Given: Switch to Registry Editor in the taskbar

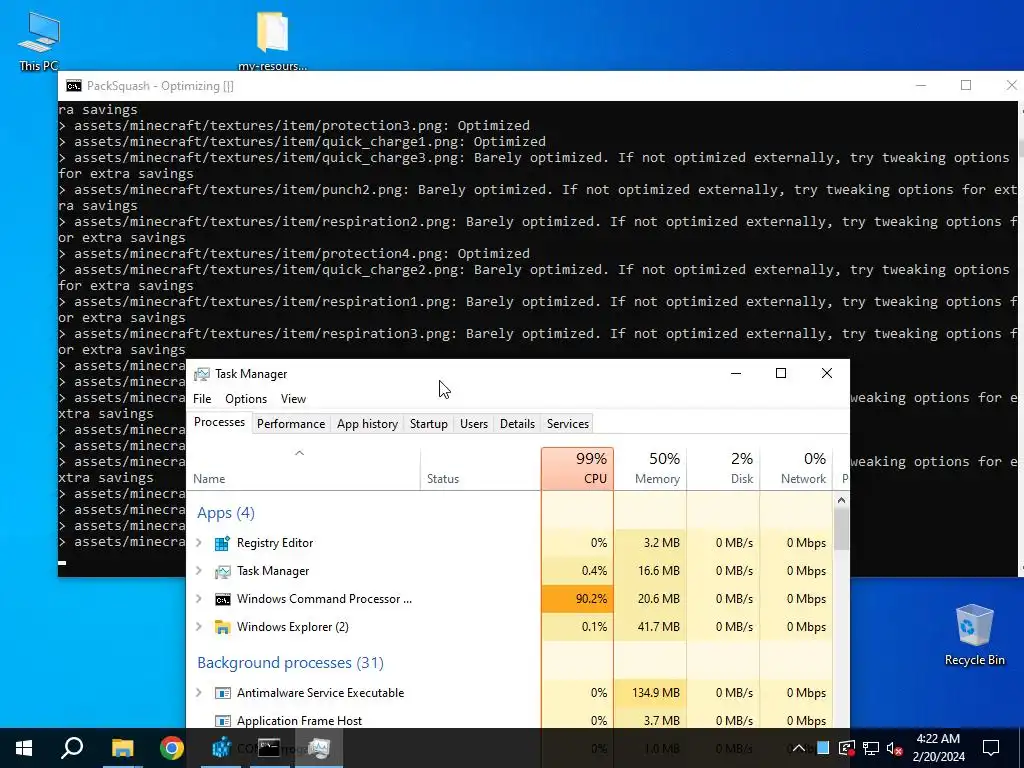Looking at the screenshot, I should tap(221, 748).
